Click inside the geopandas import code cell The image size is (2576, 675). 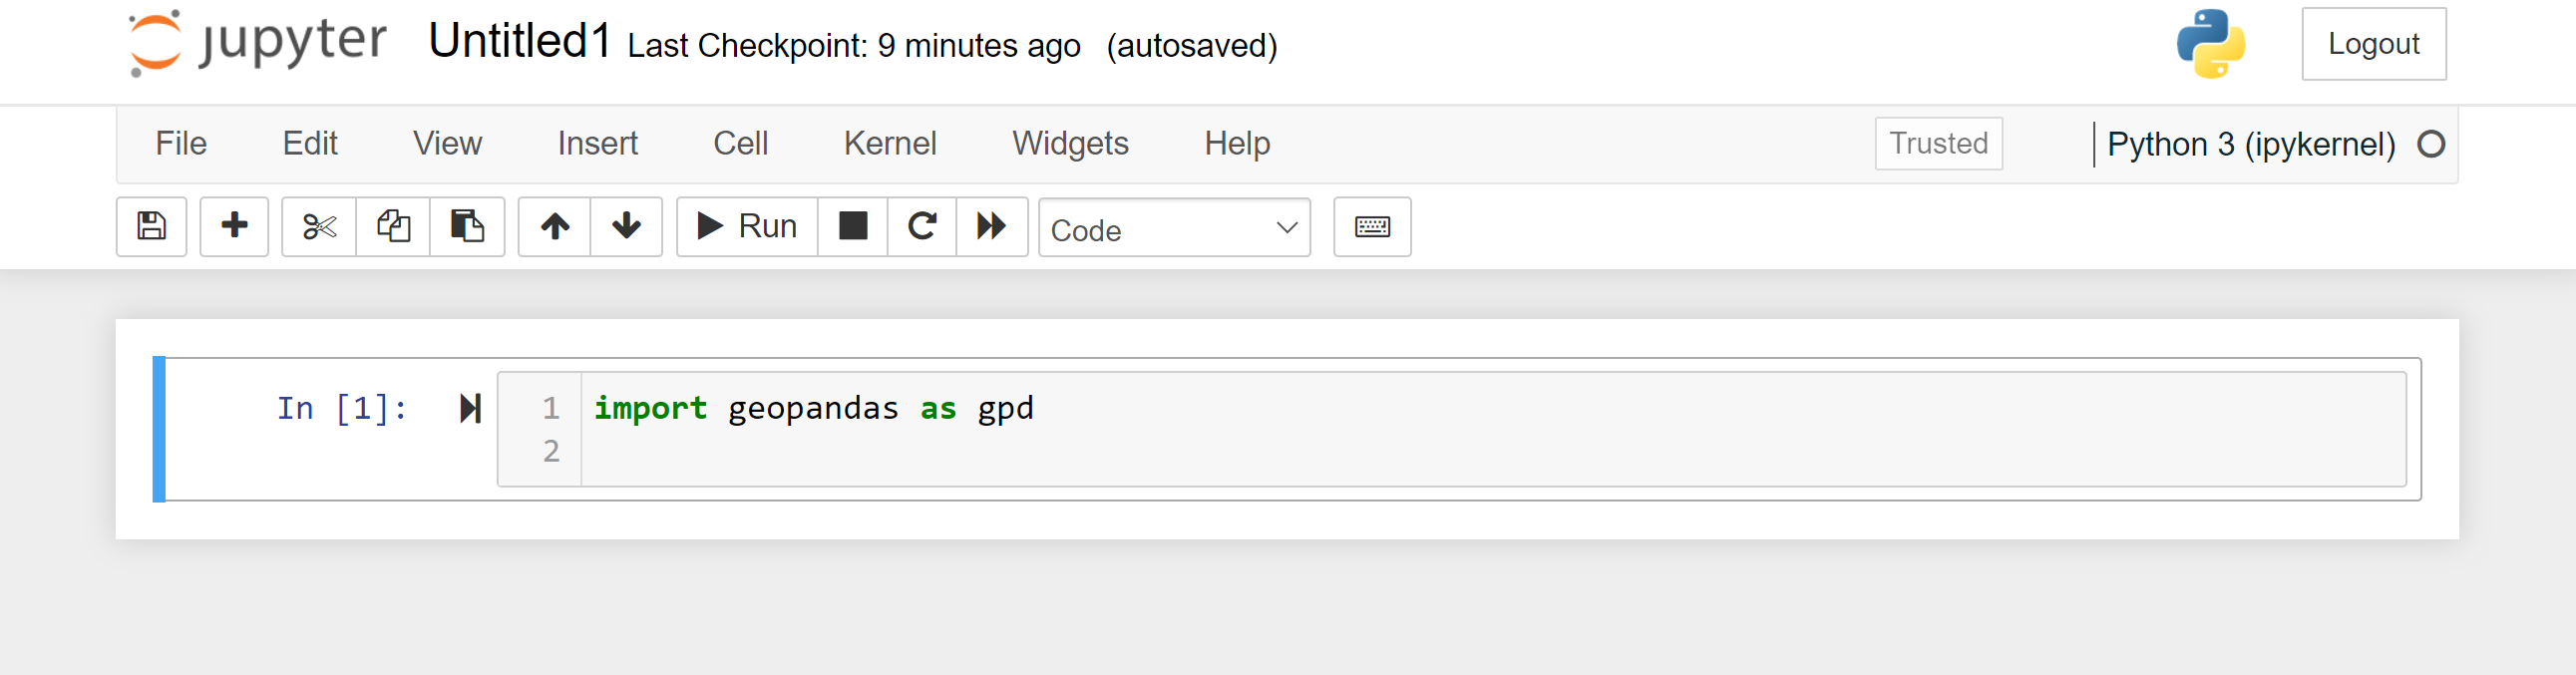(x=1400, y=428)
